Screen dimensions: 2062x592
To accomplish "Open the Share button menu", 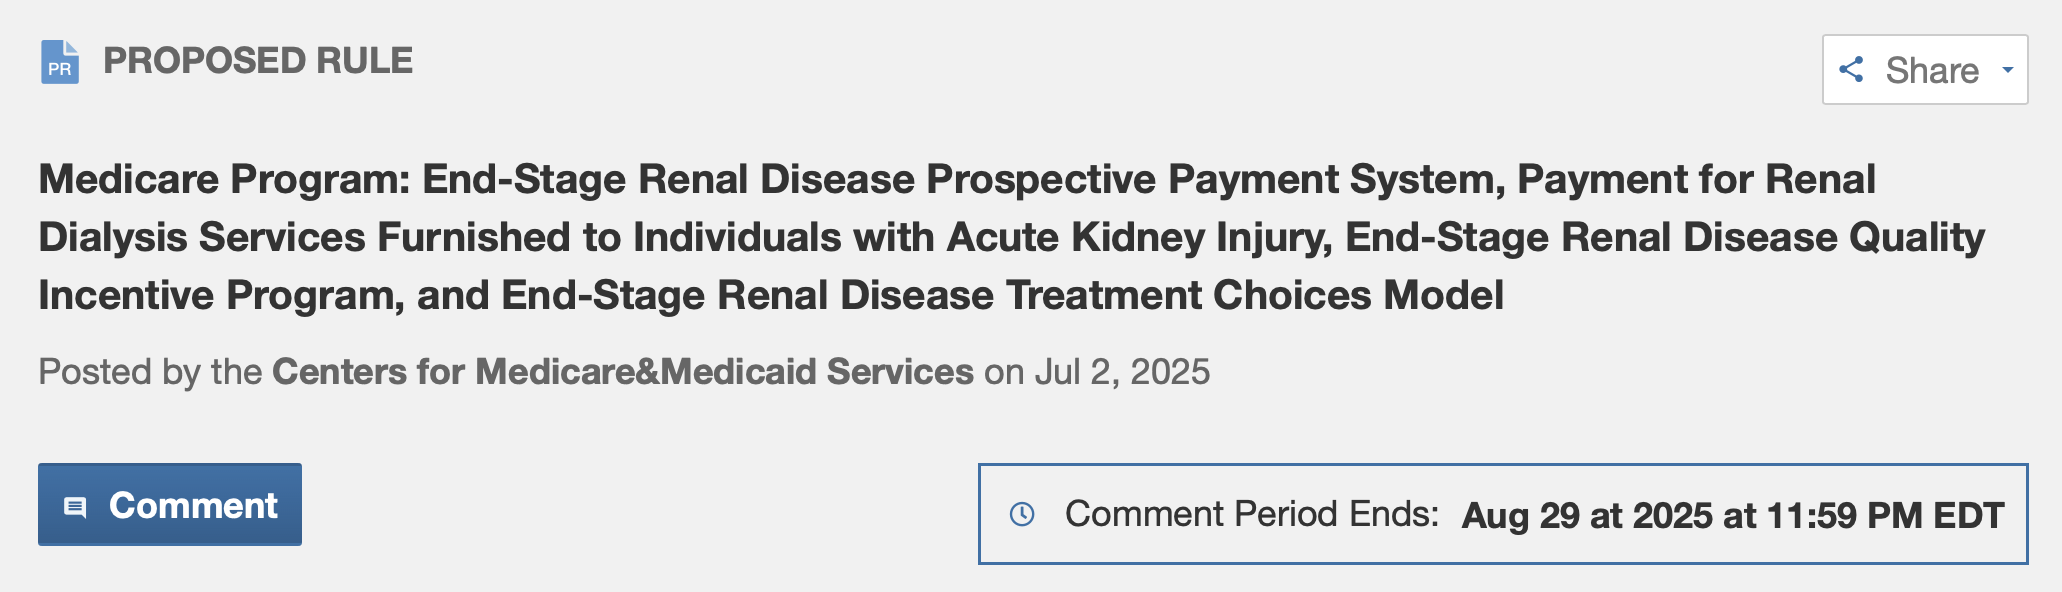I will tap(1924, 70).
